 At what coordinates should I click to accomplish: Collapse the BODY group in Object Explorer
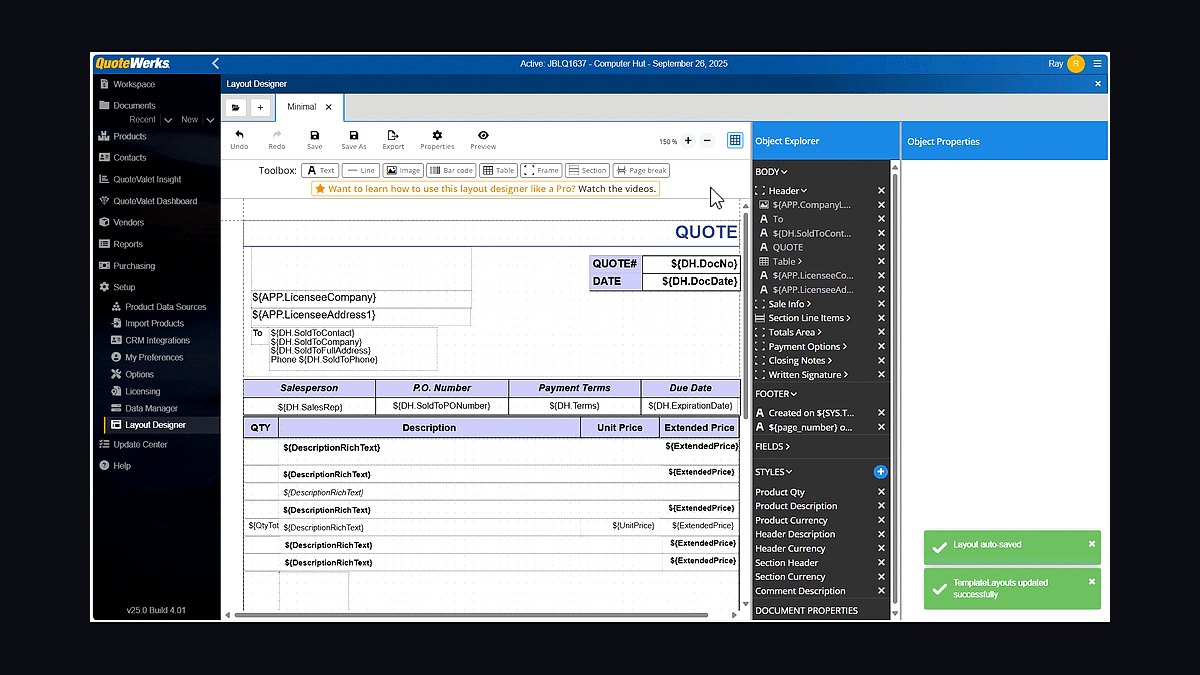(x=771, y=172)
